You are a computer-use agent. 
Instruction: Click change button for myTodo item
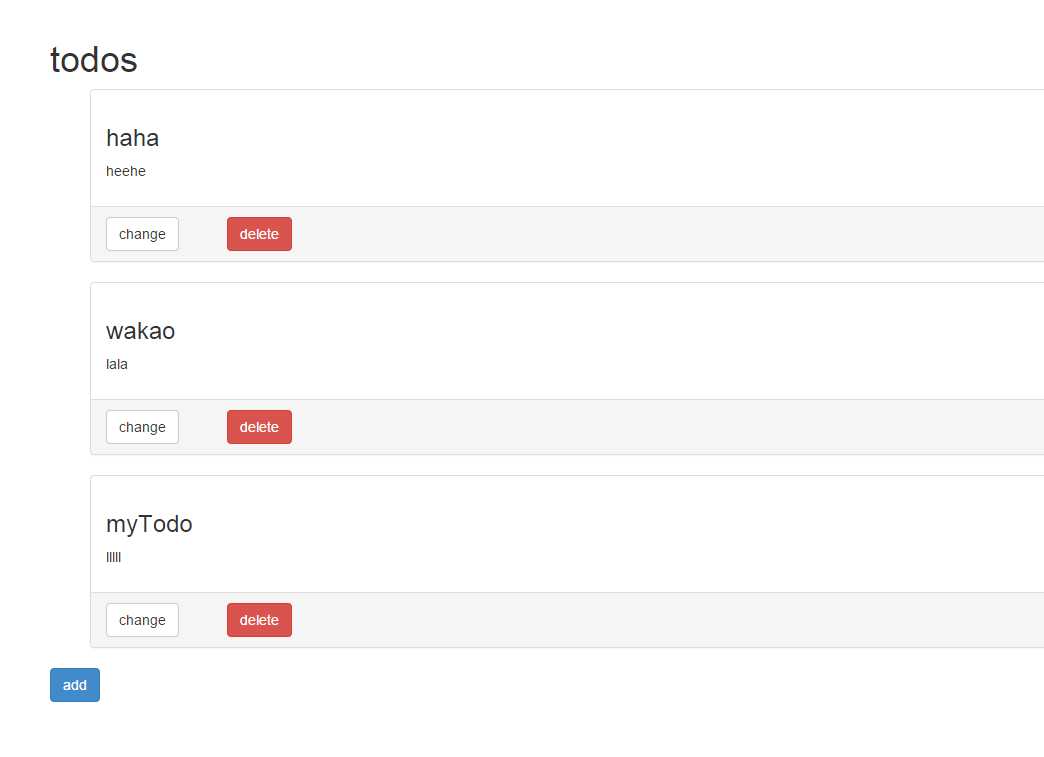(x=142, y=620)
